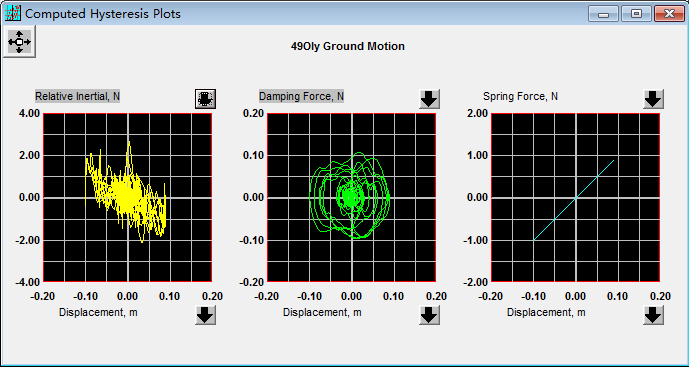
Task: Select the 'Relative Inertial, N' label
Action: point(77,96)
